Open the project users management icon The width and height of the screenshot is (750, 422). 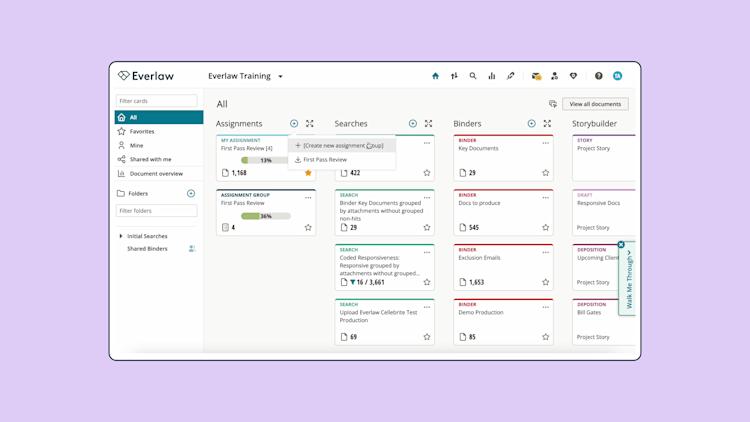click(x=554, y=76)
